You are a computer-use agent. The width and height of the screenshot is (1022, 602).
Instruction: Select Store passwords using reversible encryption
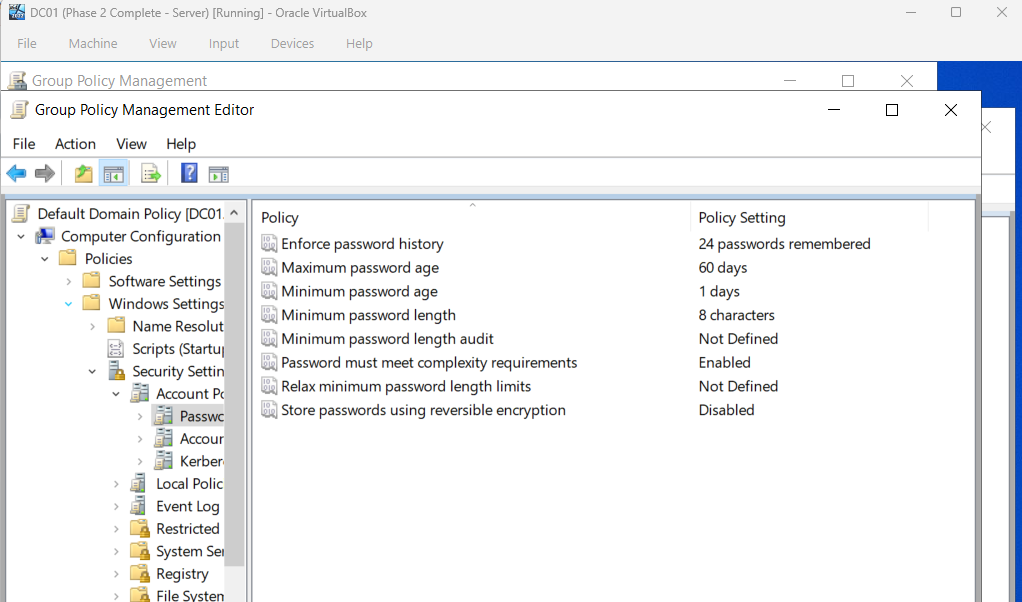tap(423, 410)
